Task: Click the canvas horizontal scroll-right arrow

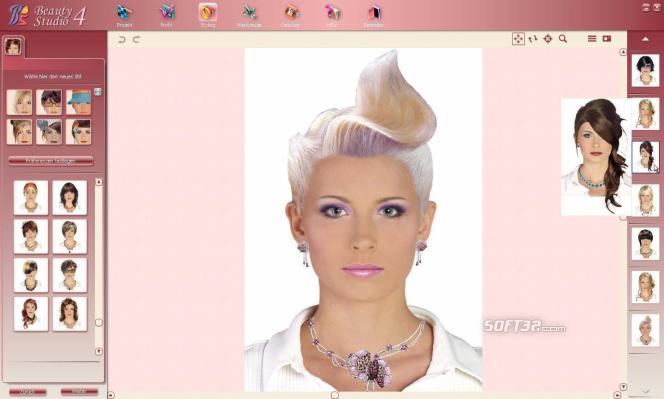Action: pos(618,395)
